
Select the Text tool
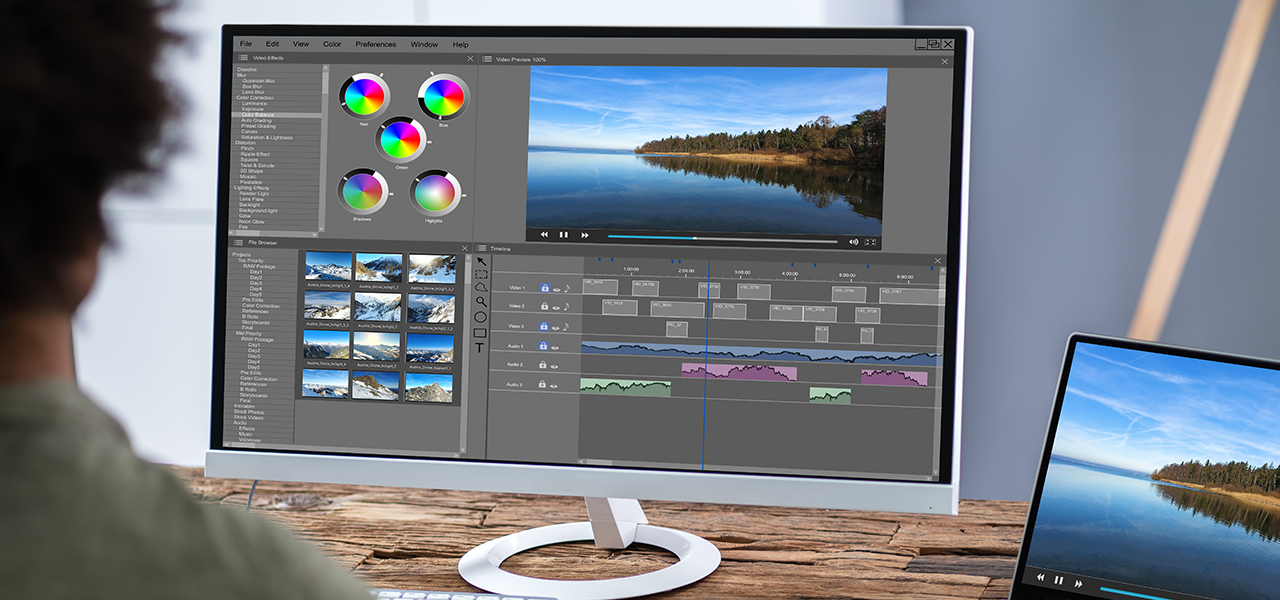480,348
